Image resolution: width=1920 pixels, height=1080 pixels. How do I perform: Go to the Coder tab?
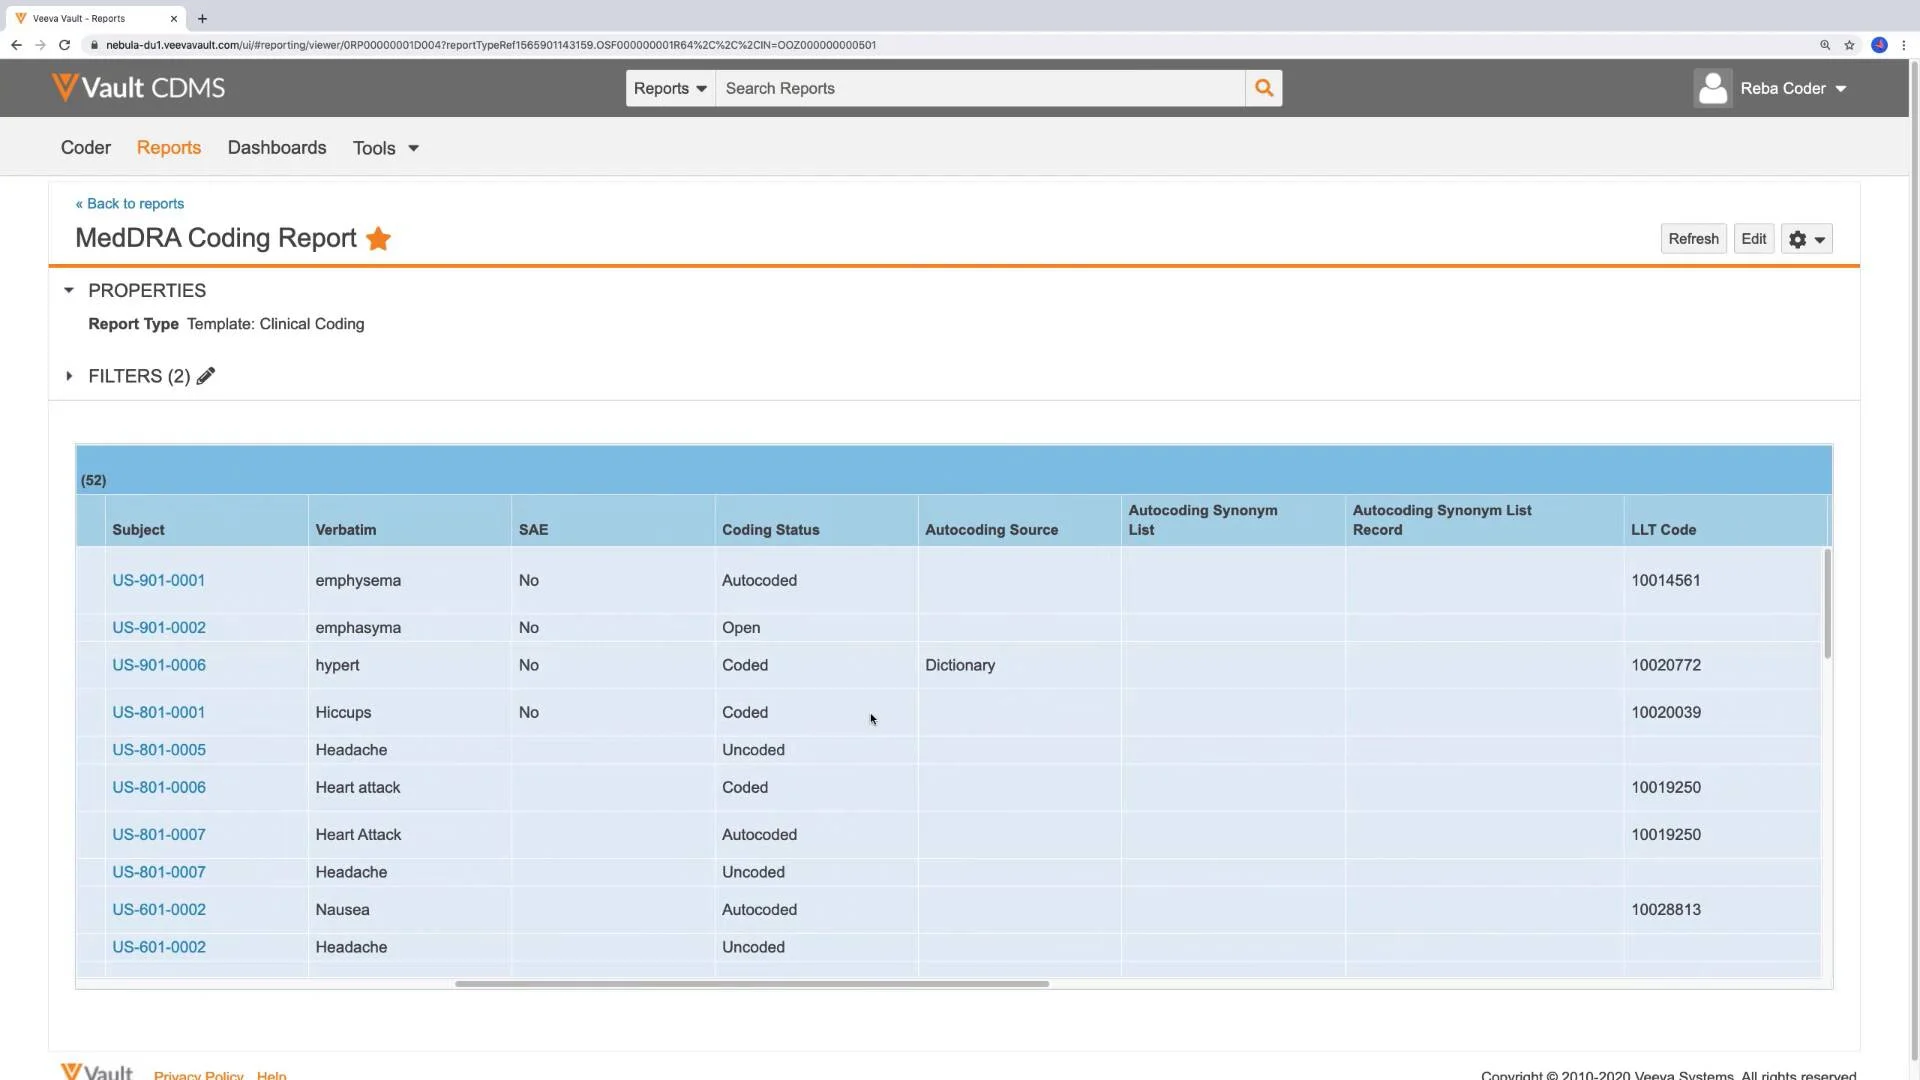[86, 148]
